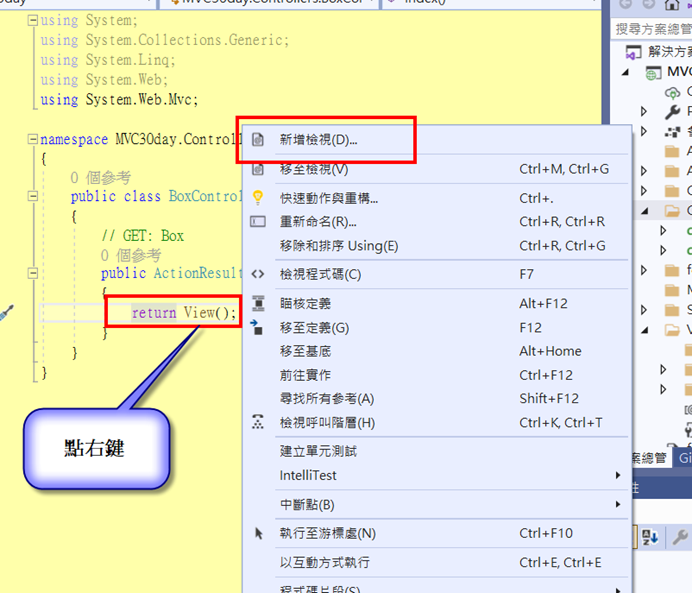
Task: Click the cursor arrow icon beside 執行至游標處
Action: [259, 533]
